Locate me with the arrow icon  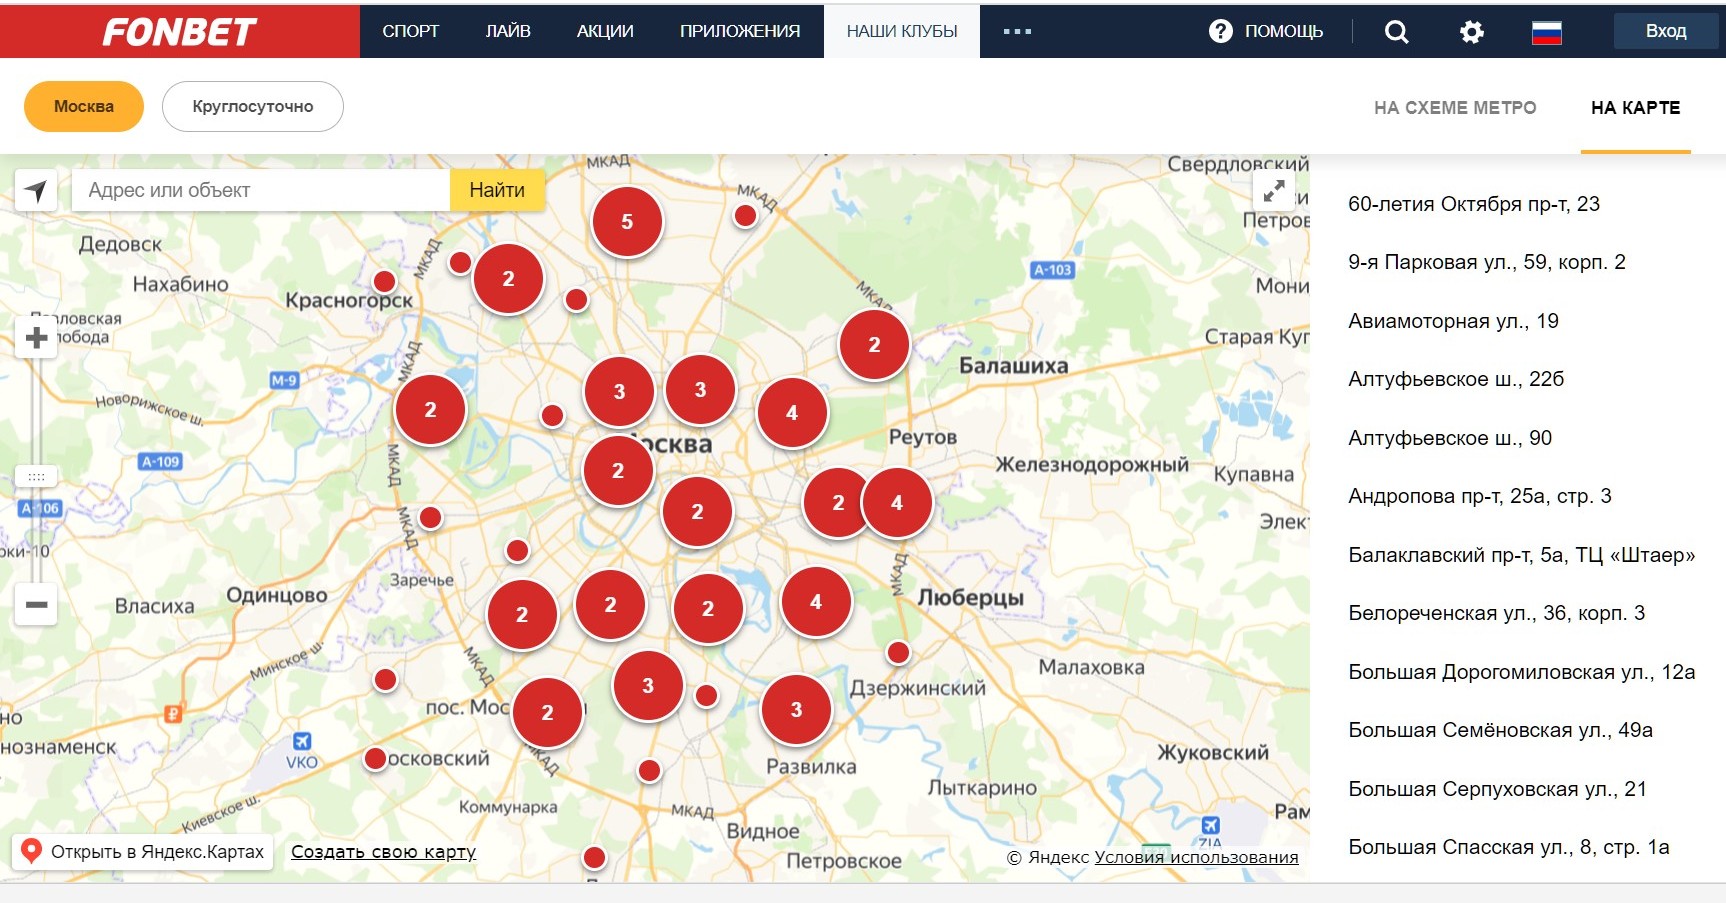coord(36,190)
